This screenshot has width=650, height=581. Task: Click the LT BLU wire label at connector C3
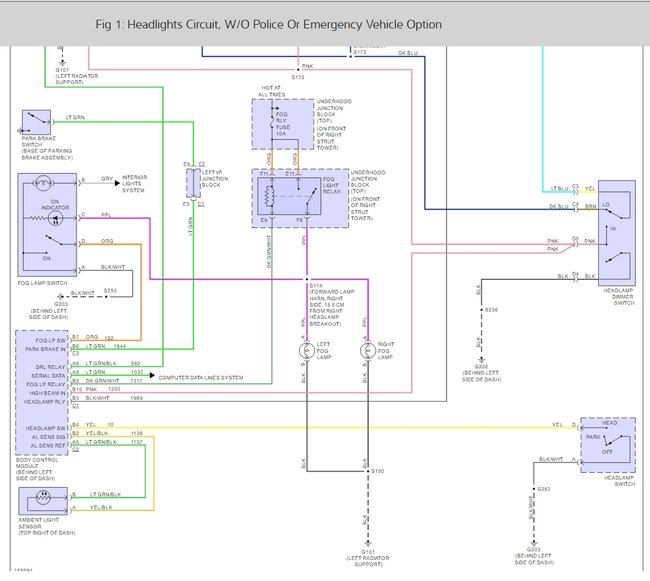pyautogui.click(x=559, y=189)
